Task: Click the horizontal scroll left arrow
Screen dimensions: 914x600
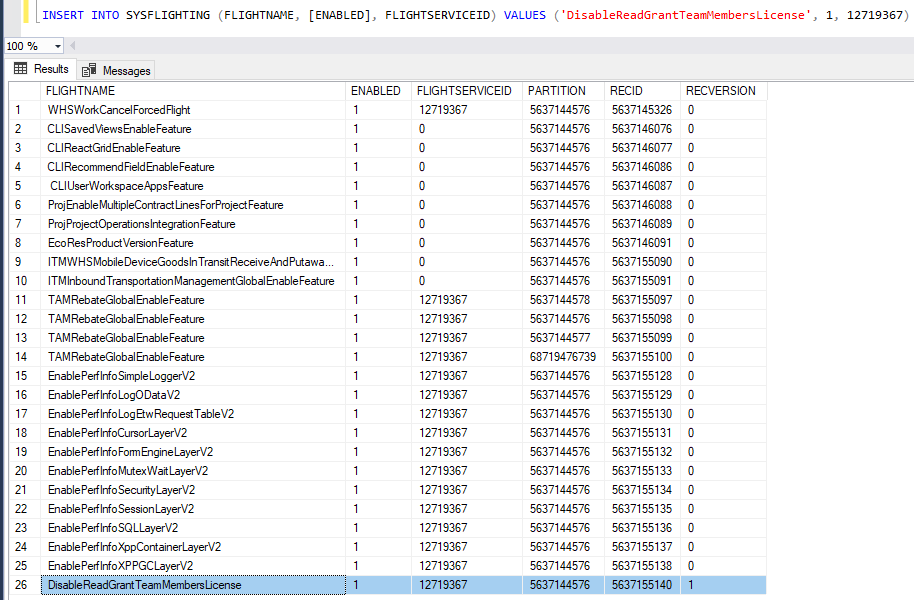Action: tap(73, 46)
